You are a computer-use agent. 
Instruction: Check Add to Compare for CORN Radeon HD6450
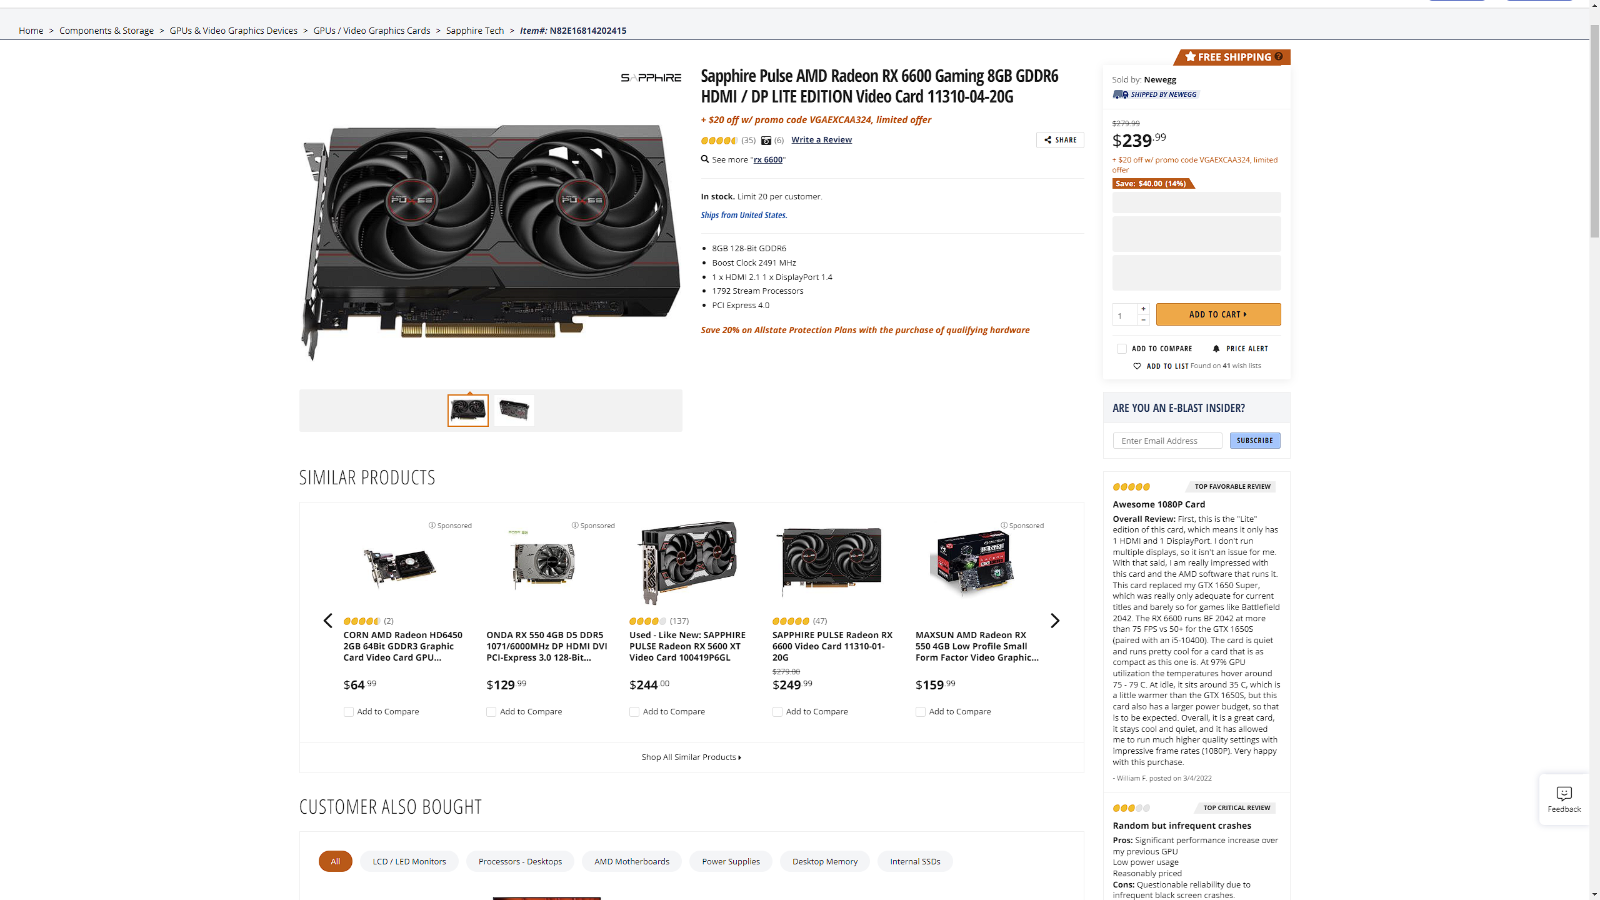click(x=348, y=712)
